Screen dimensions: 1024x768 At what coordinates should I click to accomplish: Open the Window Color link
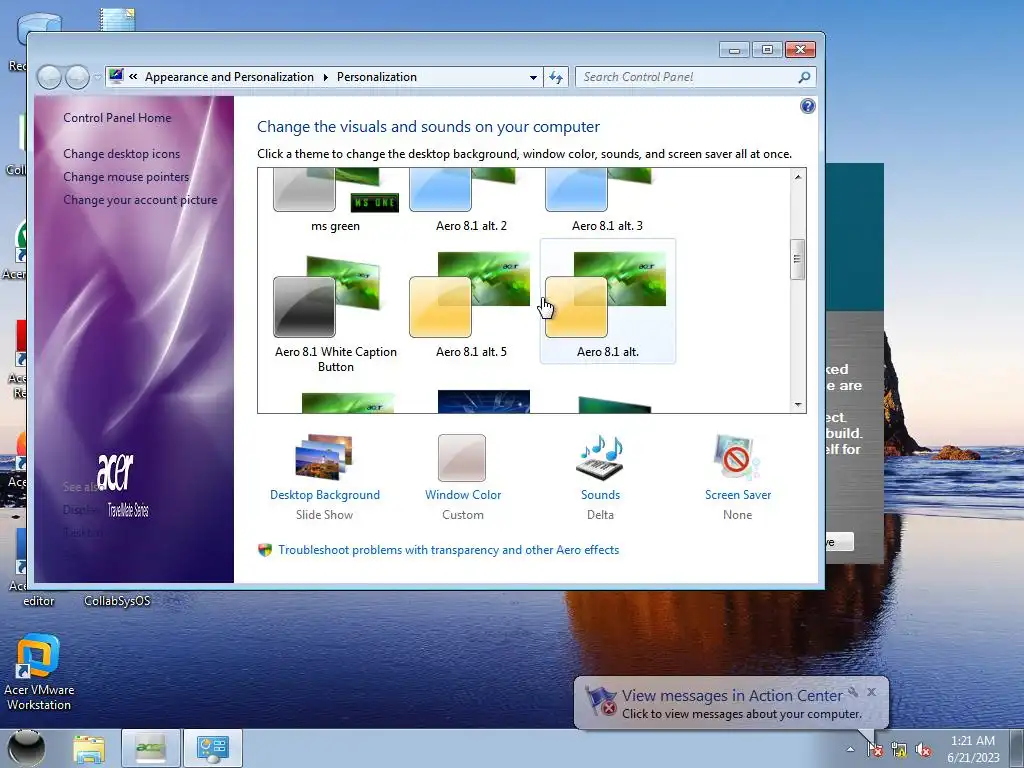click(463, 495)
